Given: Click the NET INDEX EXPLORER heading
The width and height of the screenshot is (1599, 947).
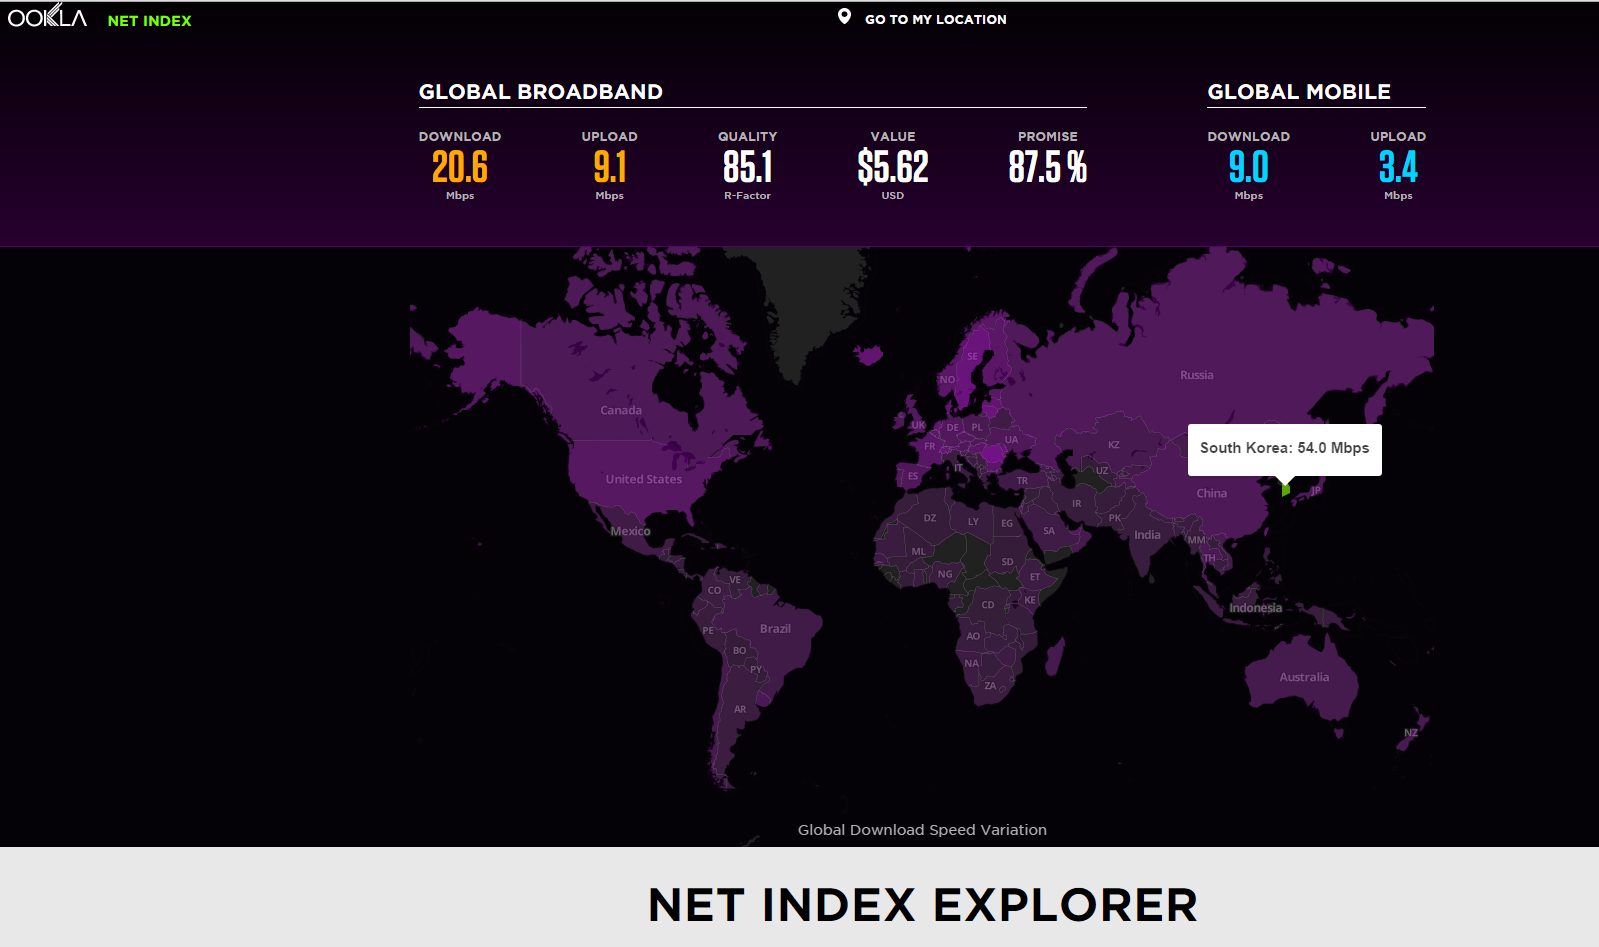Looking at the screenshot, I should tap(922, 906).
